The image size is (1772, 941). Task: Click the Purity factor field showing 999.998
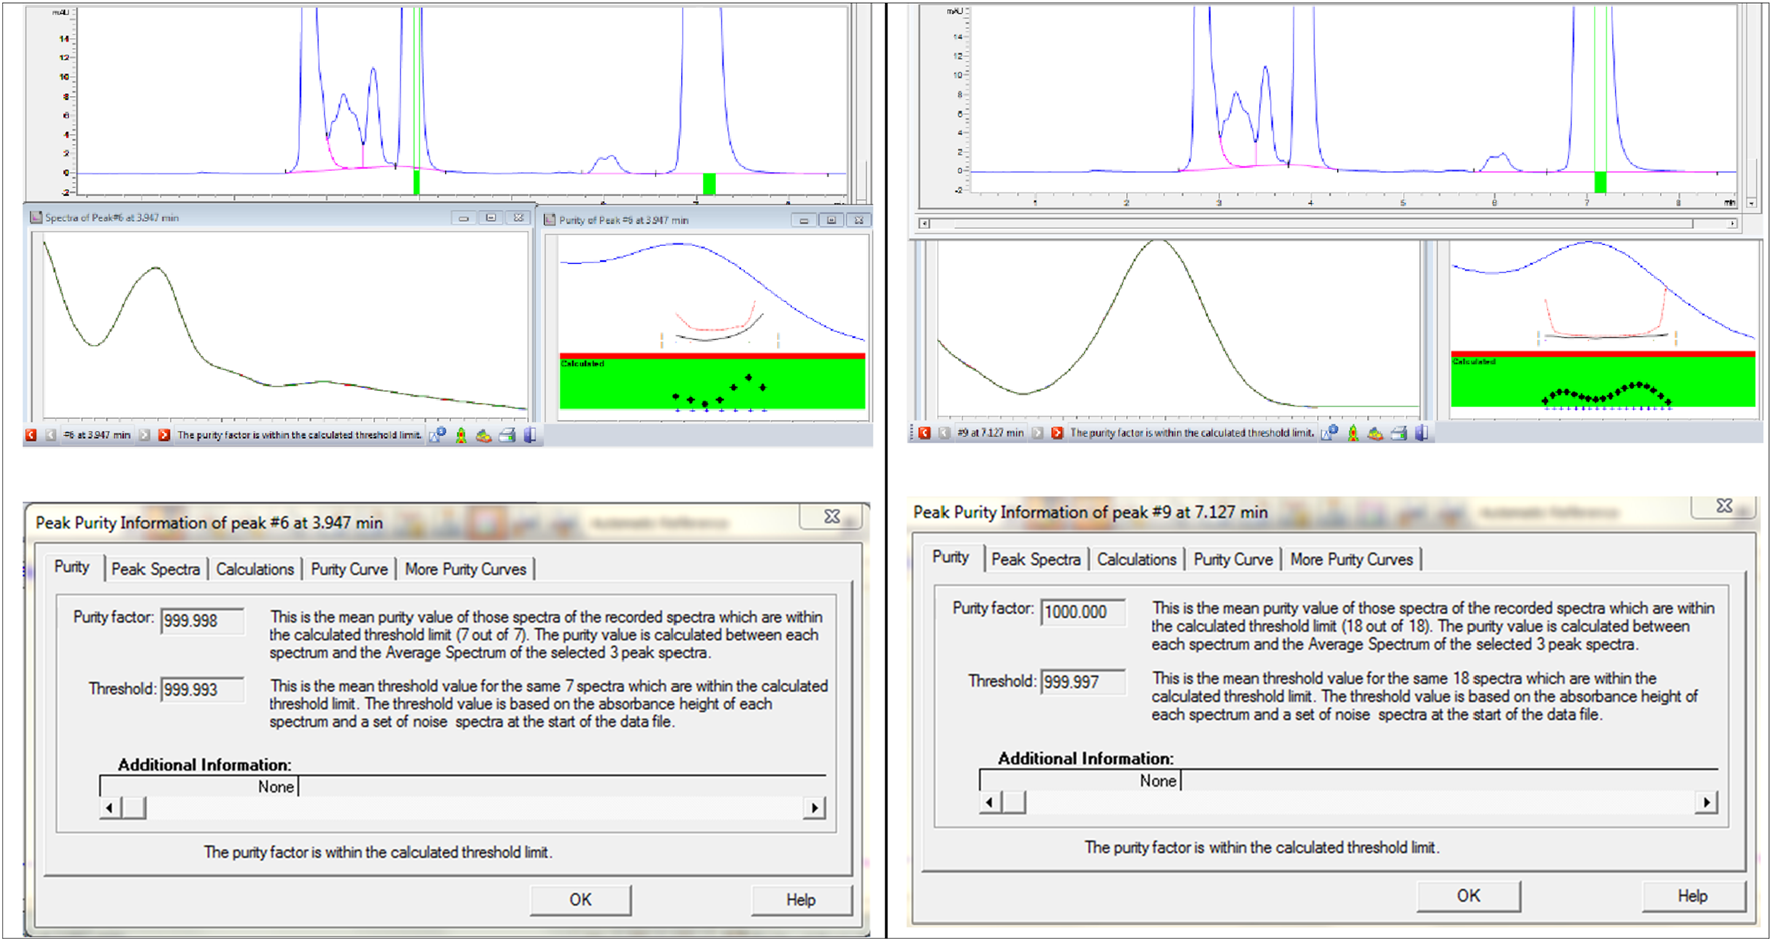click(x=202, y=621)
